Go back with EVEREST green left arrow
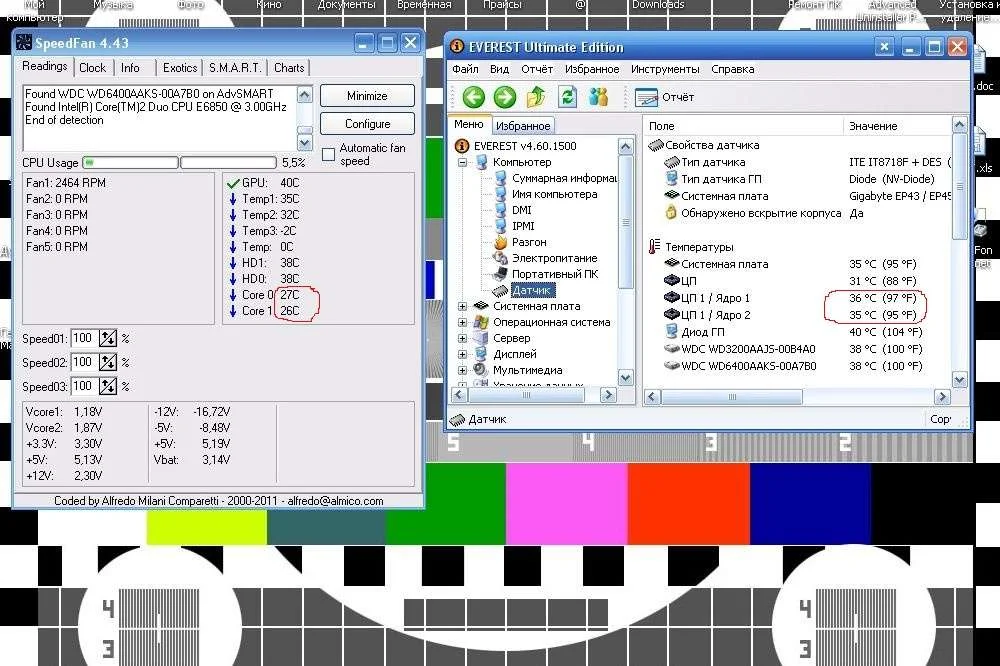Viewport: 1000px width, 666px height. pos(473,97)
